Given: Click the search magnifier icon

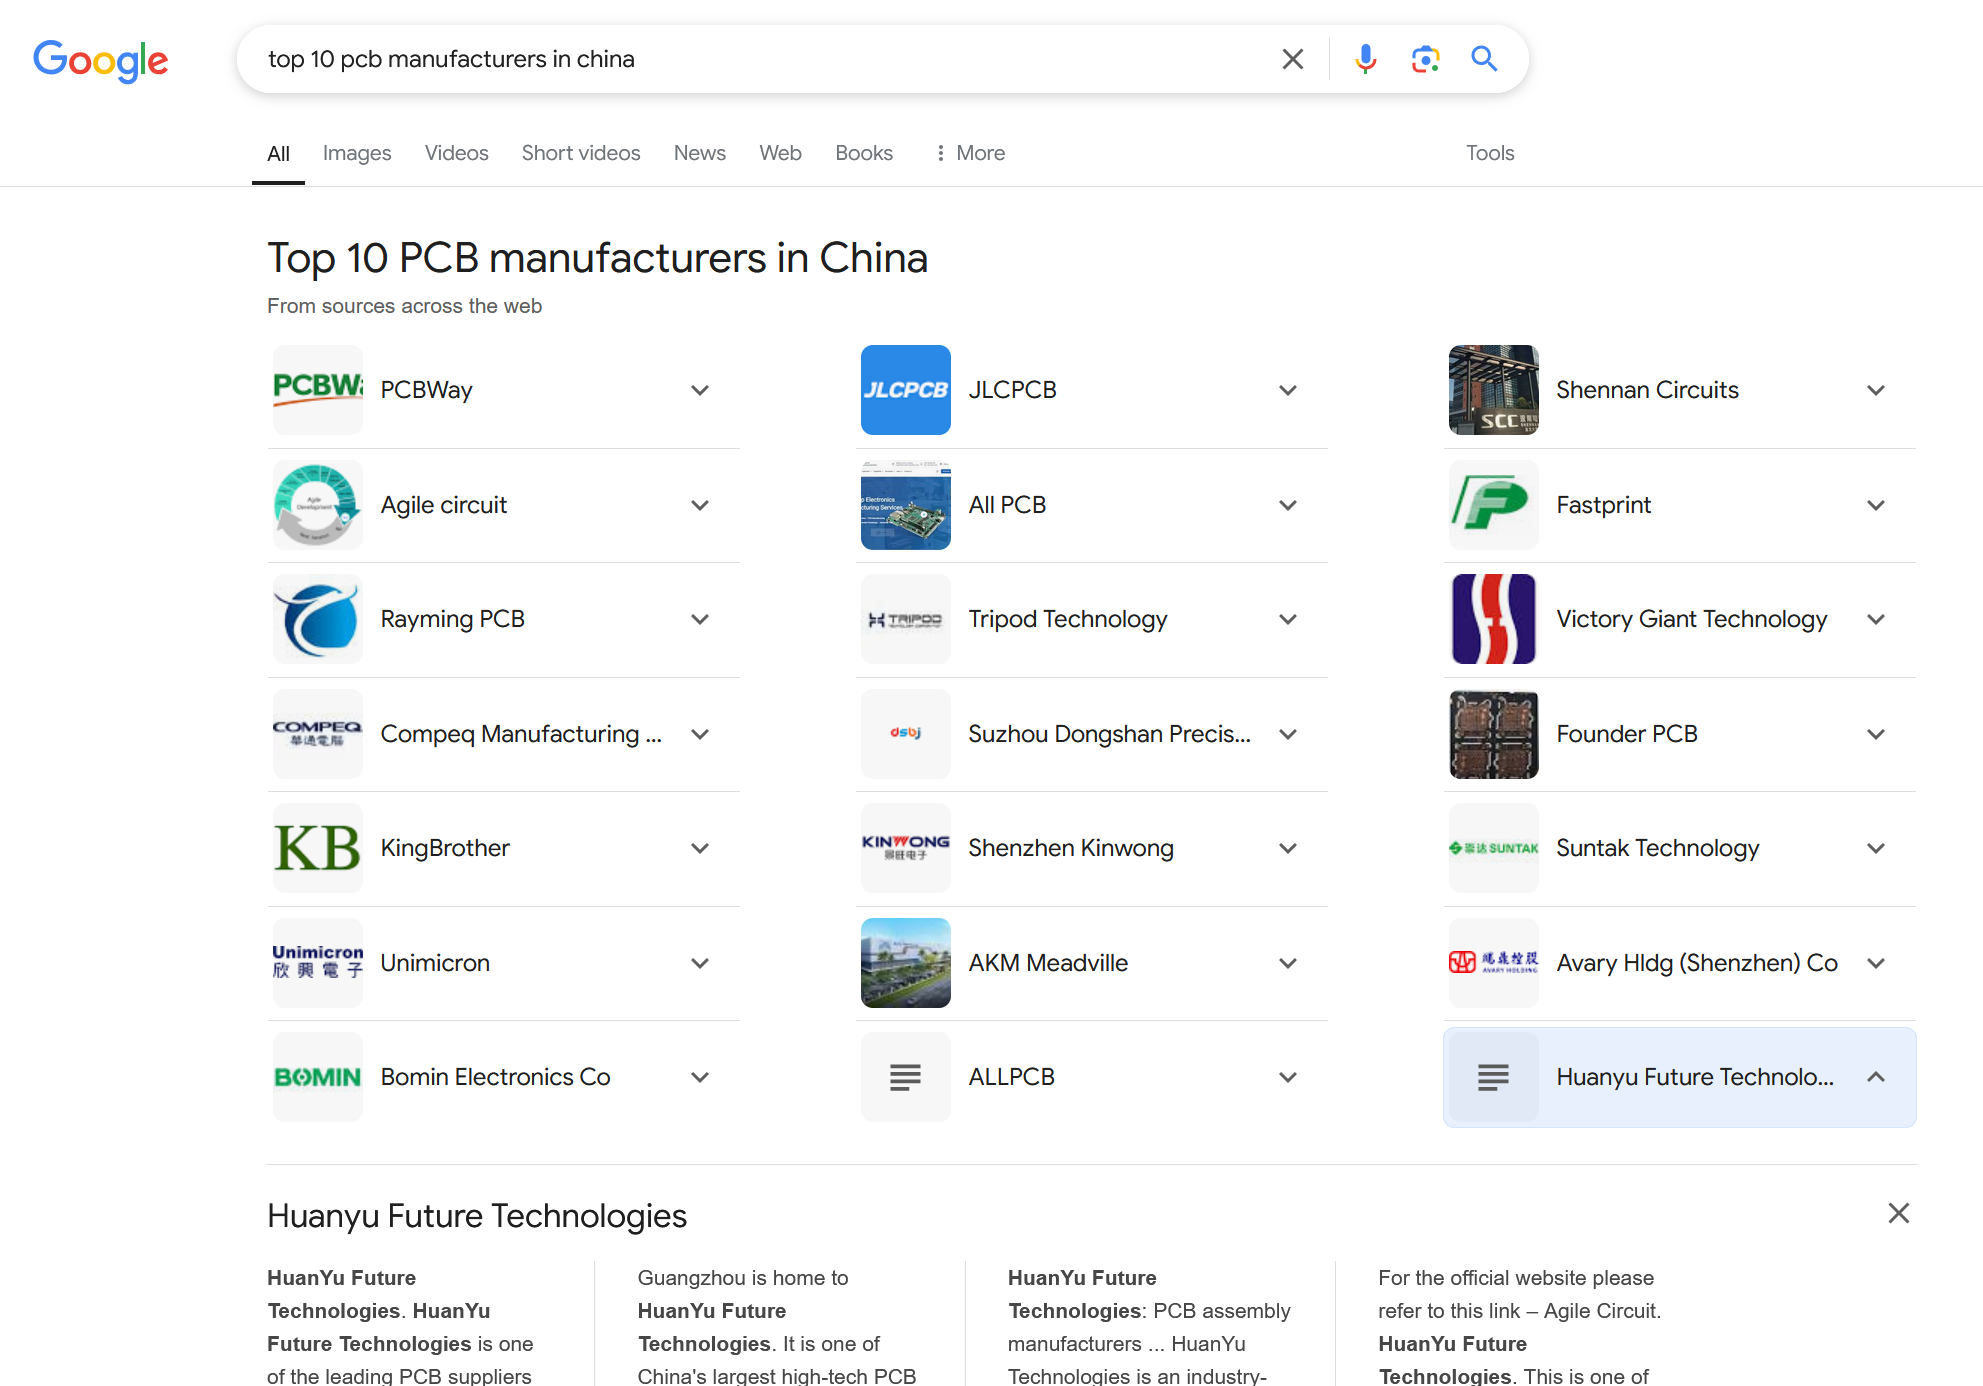Looking at the screenshot, I should [x=1484, y=59].
